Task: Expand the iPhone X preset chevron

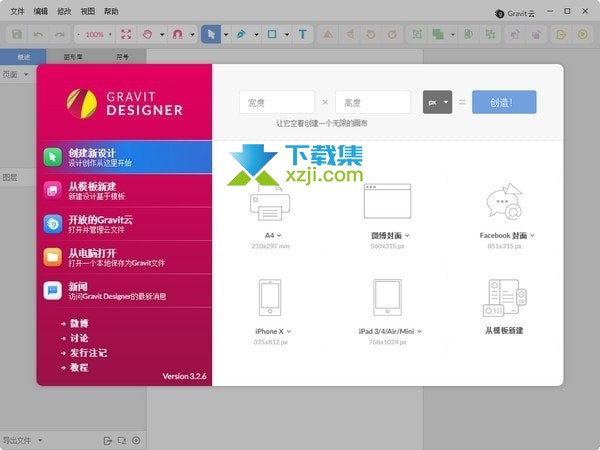Action: point(289,331)
